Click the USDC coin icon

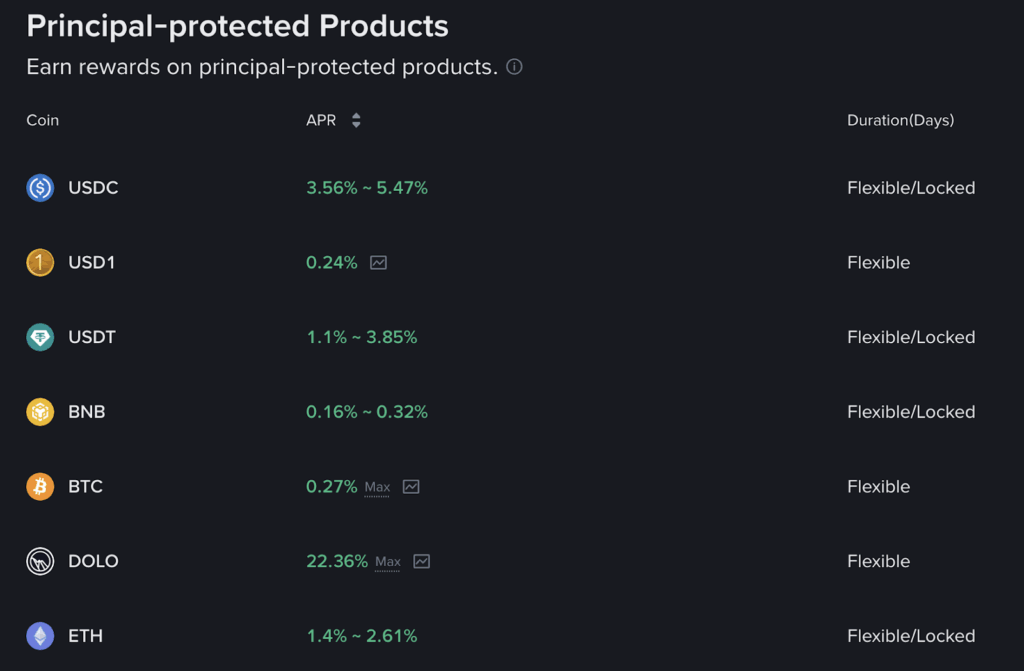tap(38, 187)
